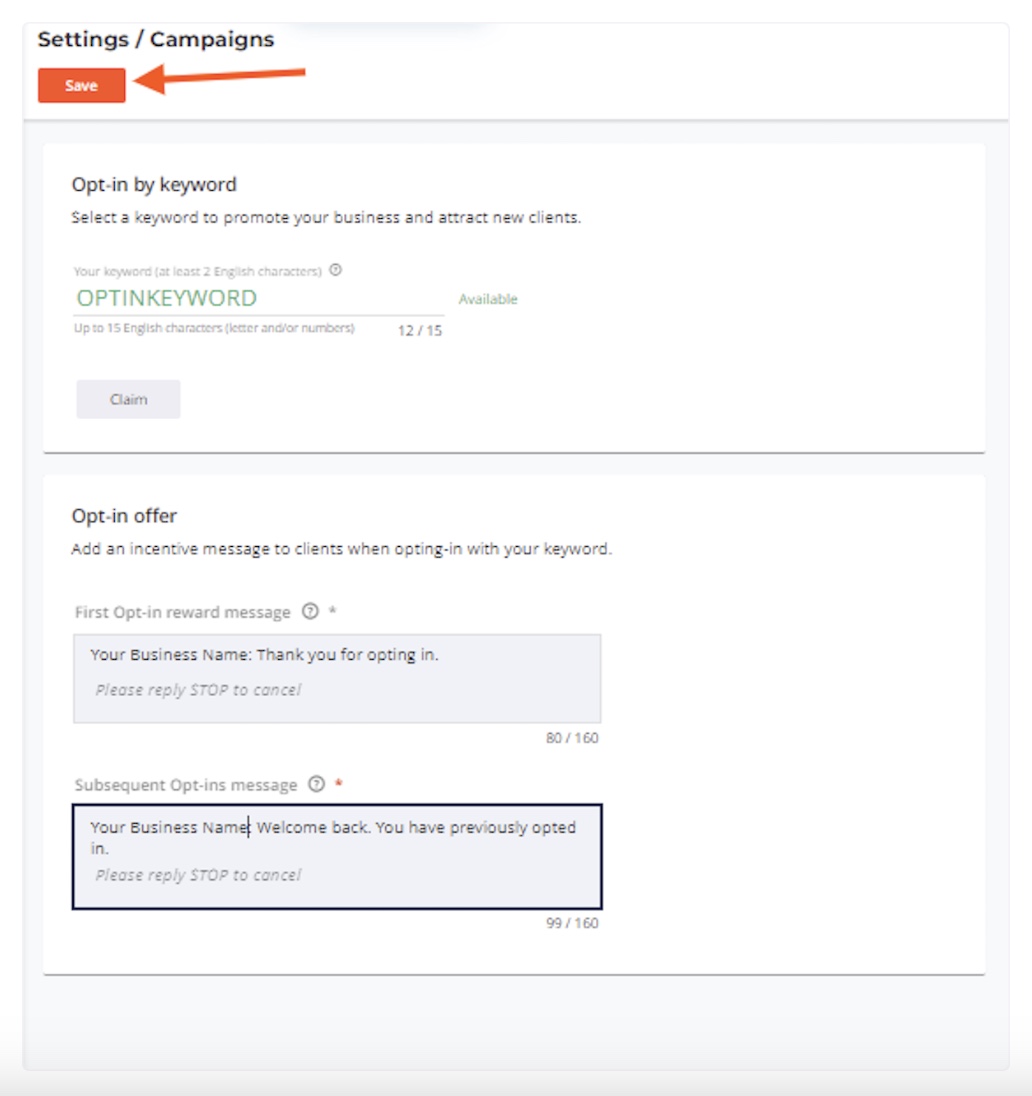Image resolution: width=1032 pixels, height=1096 pixels.
Task: Focus the First Opt-in reward message box
Action: pyautogui.click(x=337, y=679)
